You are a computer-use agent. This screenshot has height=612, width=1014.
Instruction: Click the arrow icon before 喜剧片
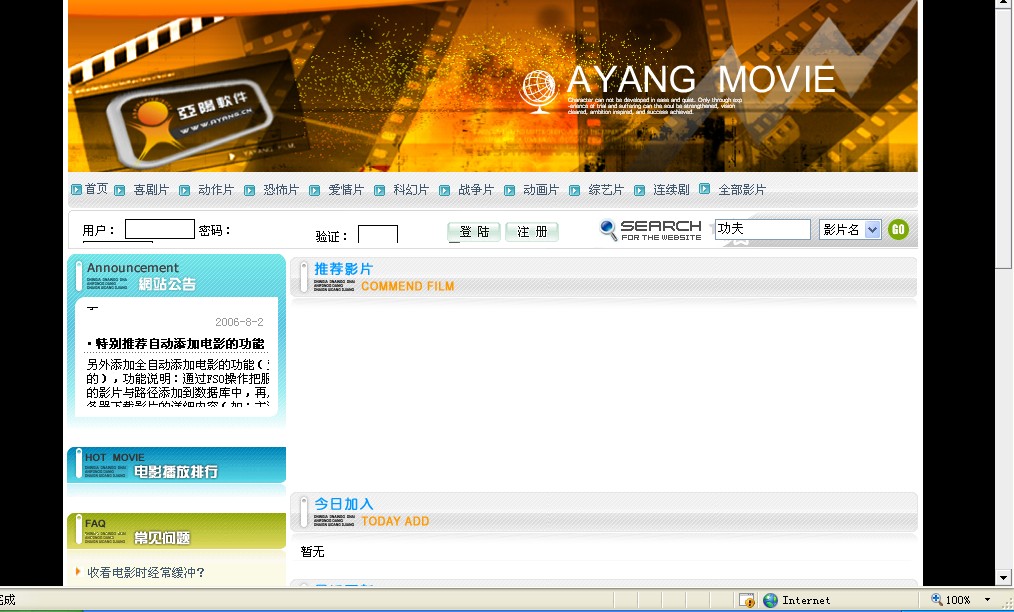(120, 190)
